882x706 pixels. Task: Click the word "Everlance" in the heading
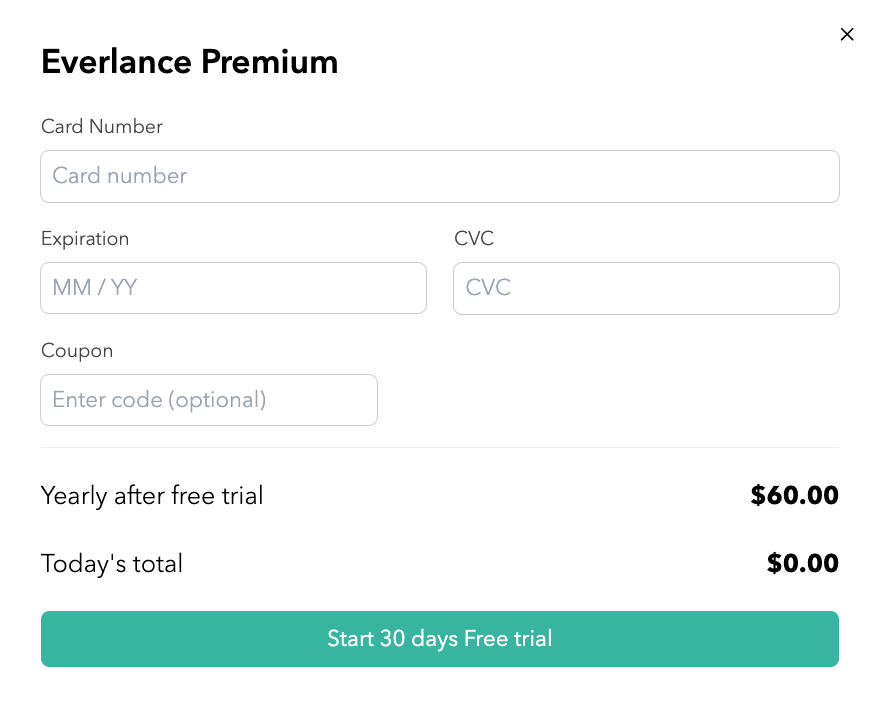(116, 63)
